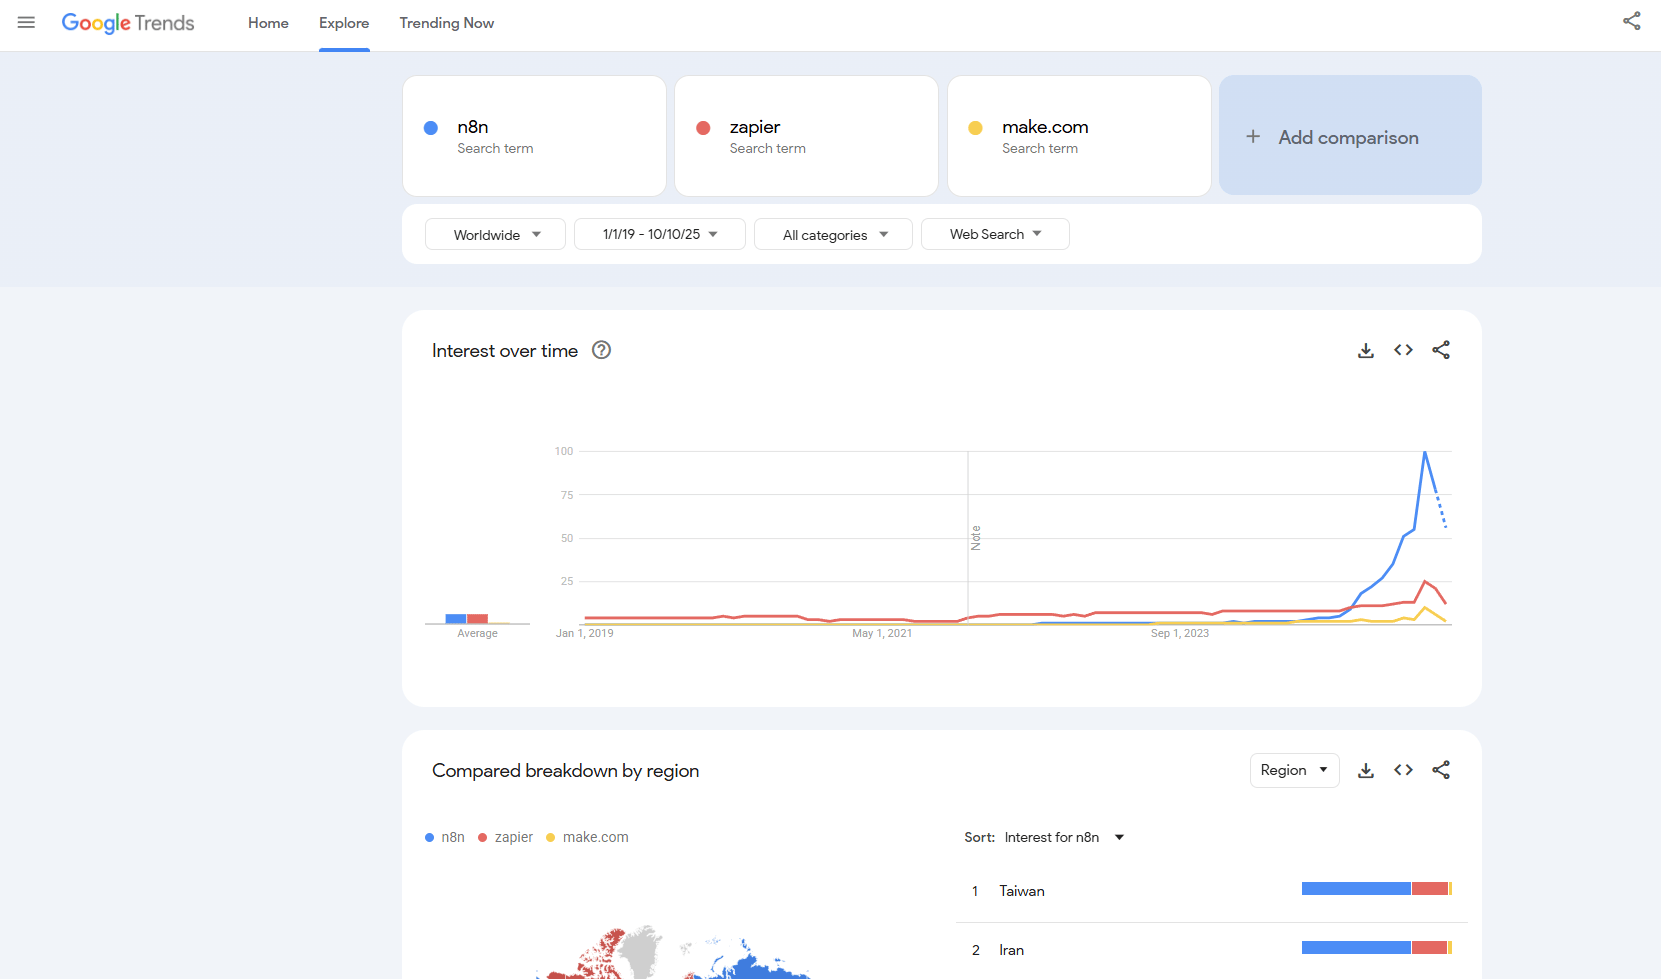Share the Interest over time chart
Viewport: 1661px width, 979px height.
(x=1440, y=350)
